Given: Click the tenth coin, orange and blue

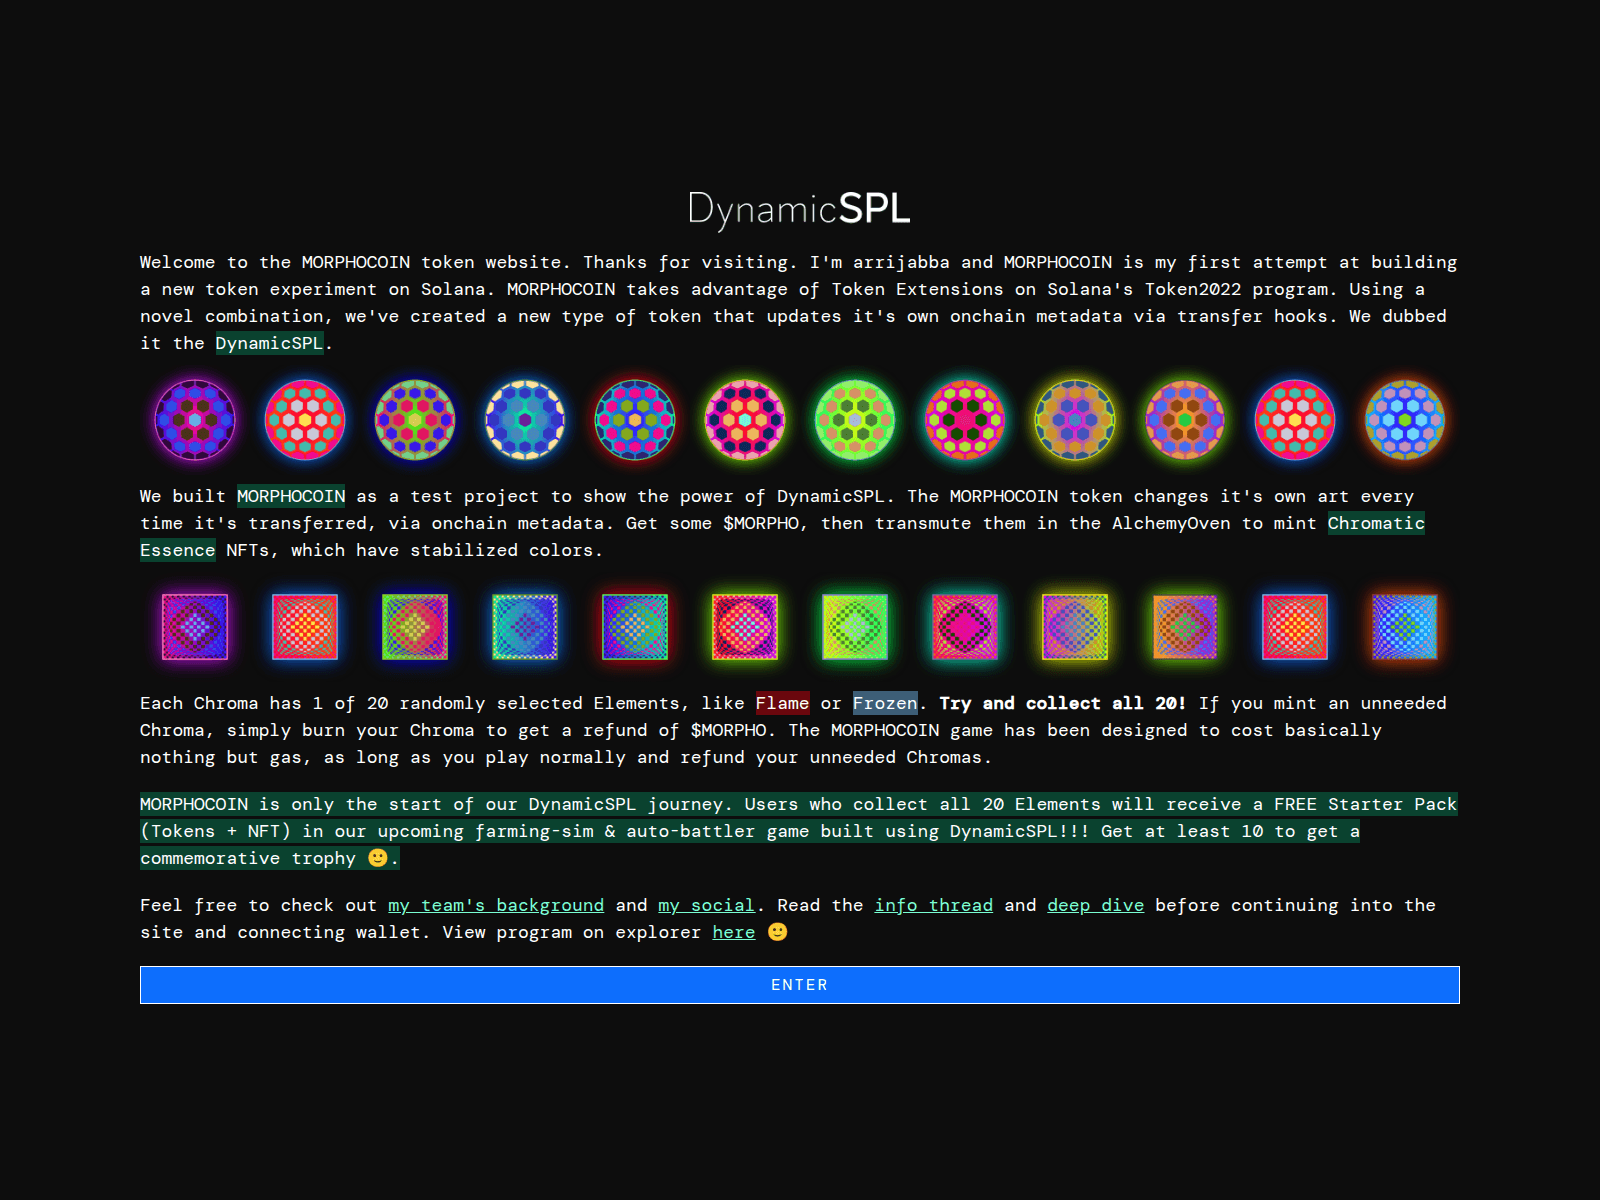Looking at the screenshot, I should (x=1185, y=420).
